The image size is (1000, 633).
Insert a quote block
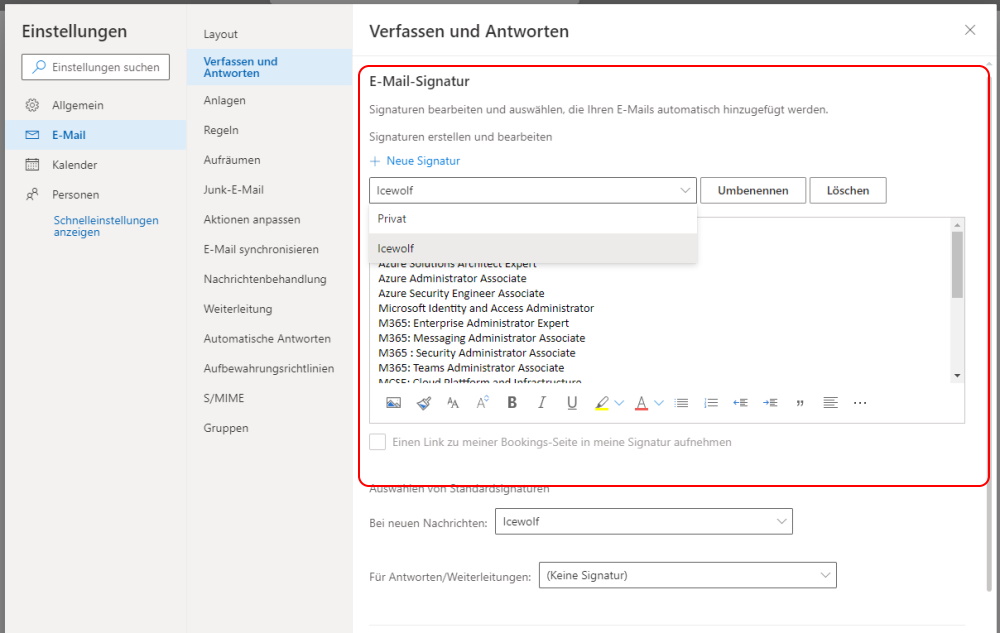pos(800,404)
